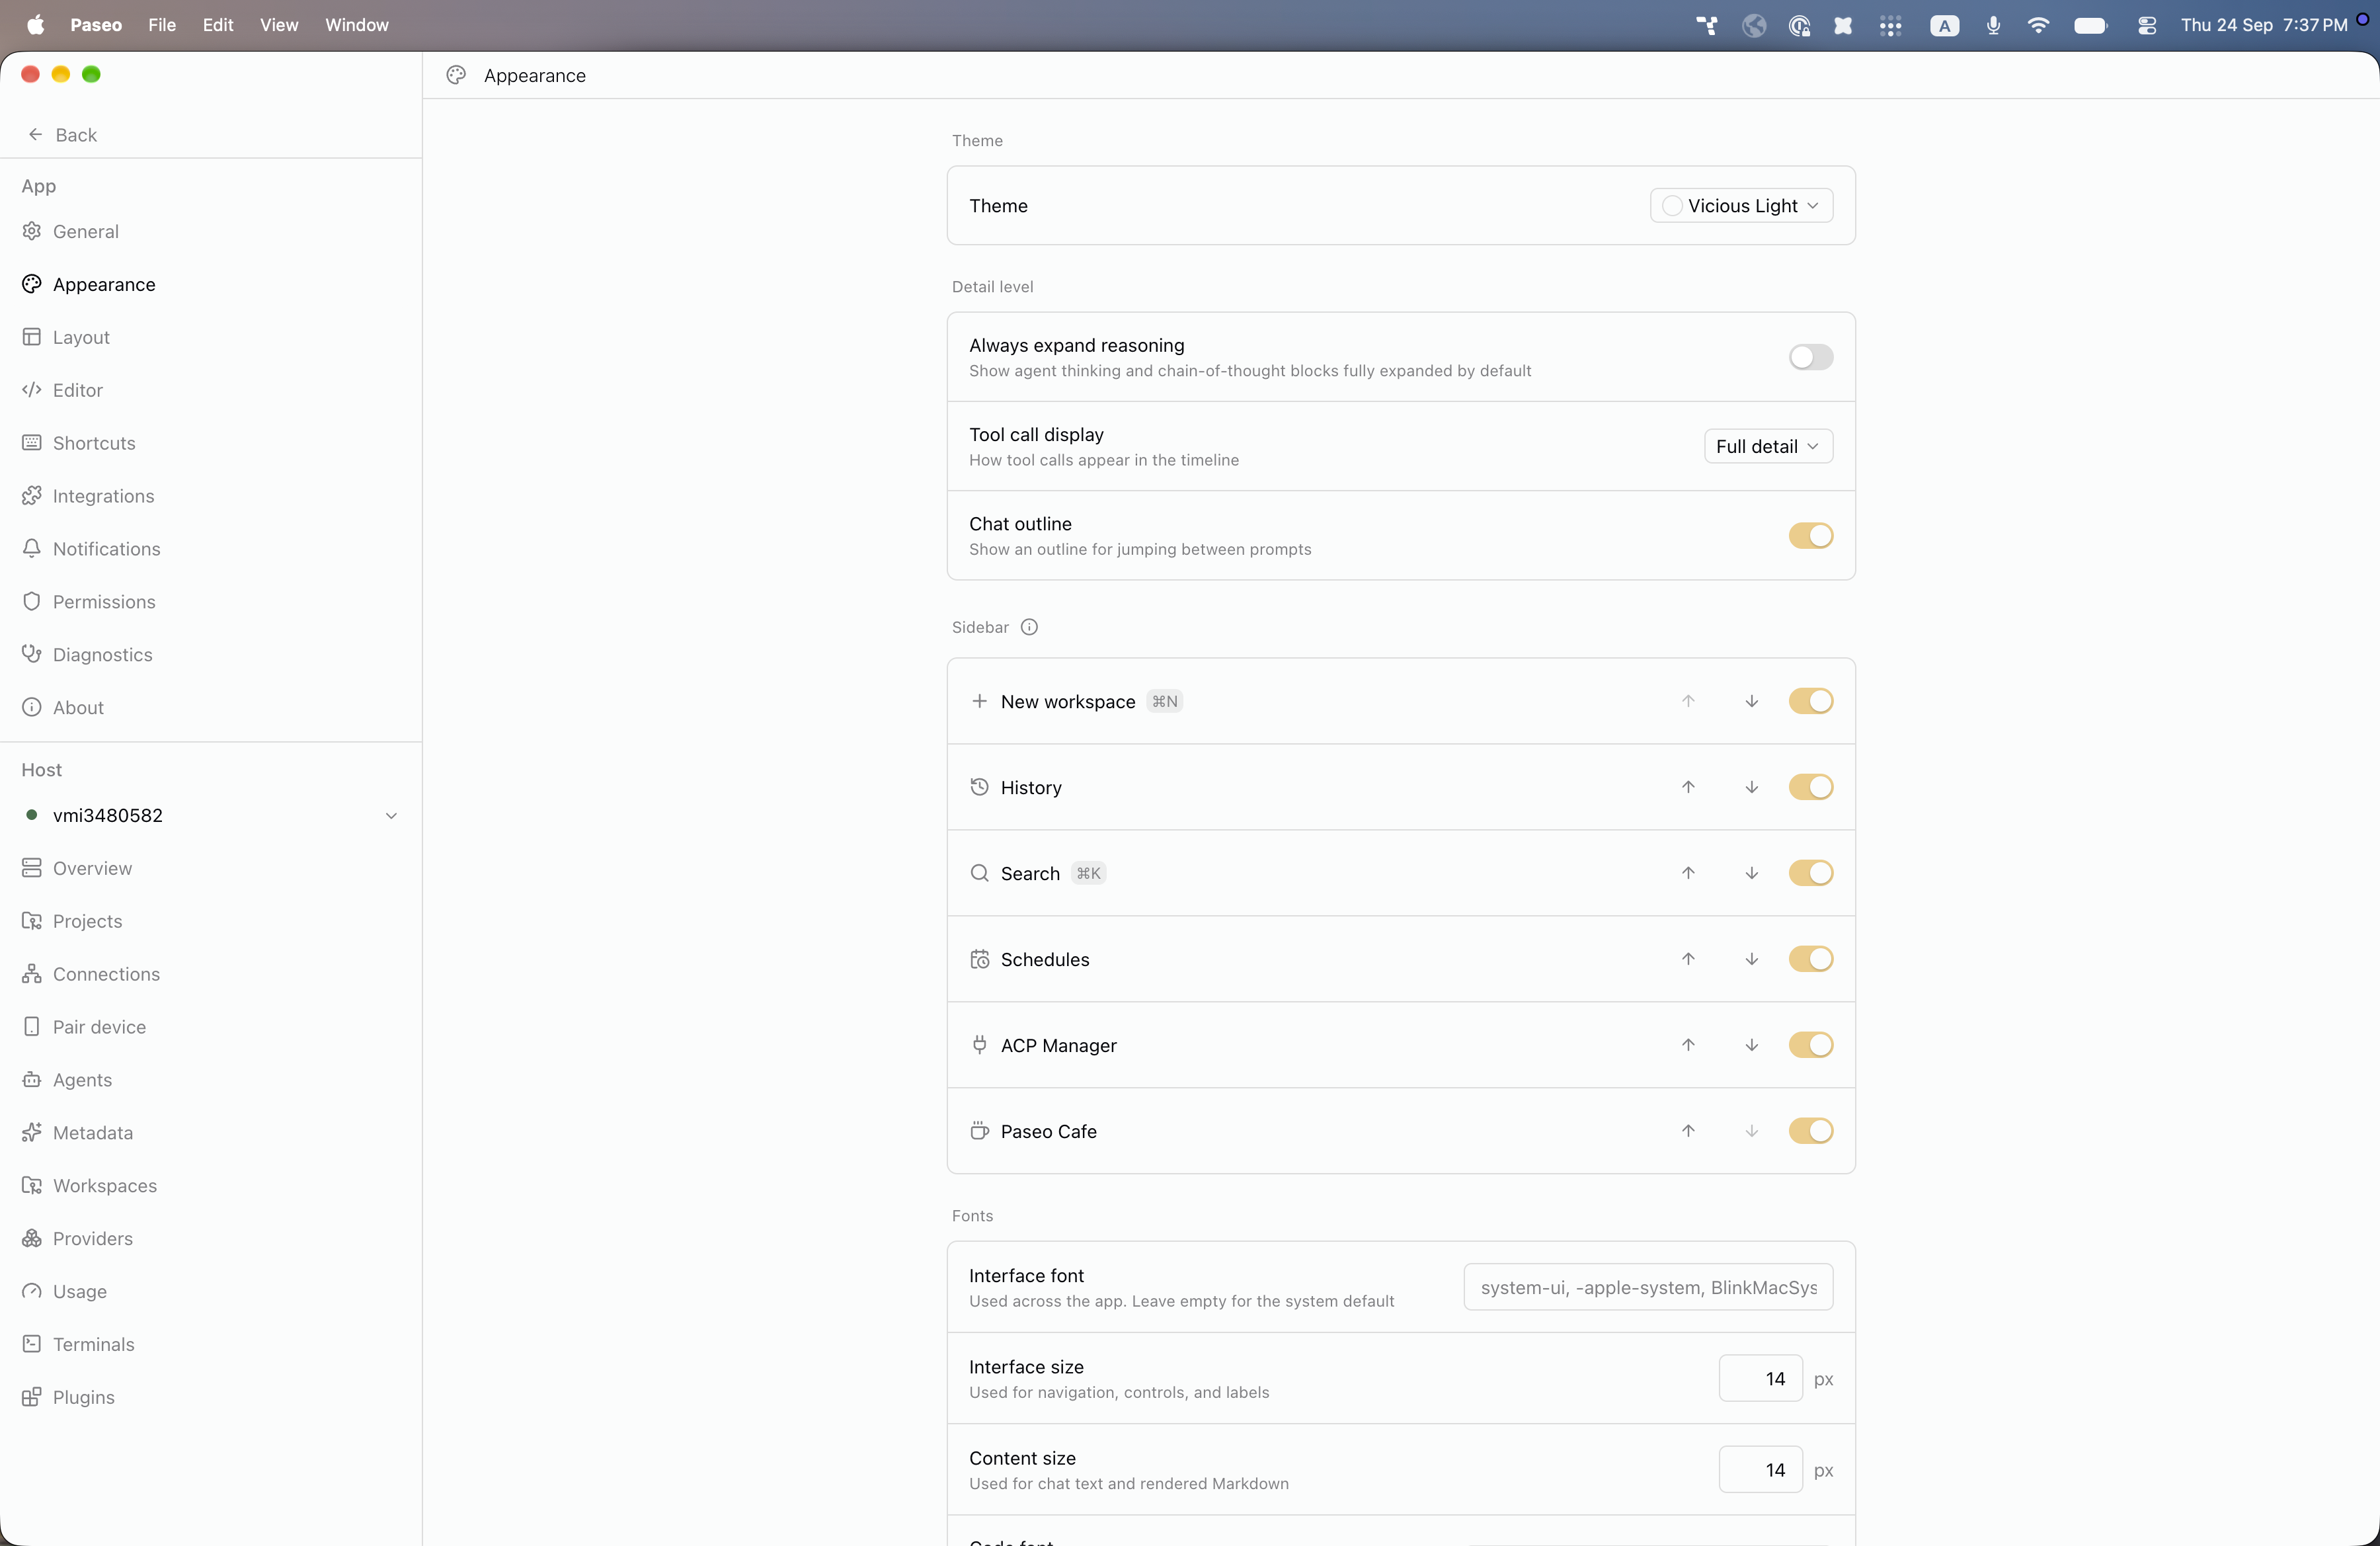Click the Interface font input field
The width and height of the screenshot is (2380, 1546).
[x=1648, y=1288]
